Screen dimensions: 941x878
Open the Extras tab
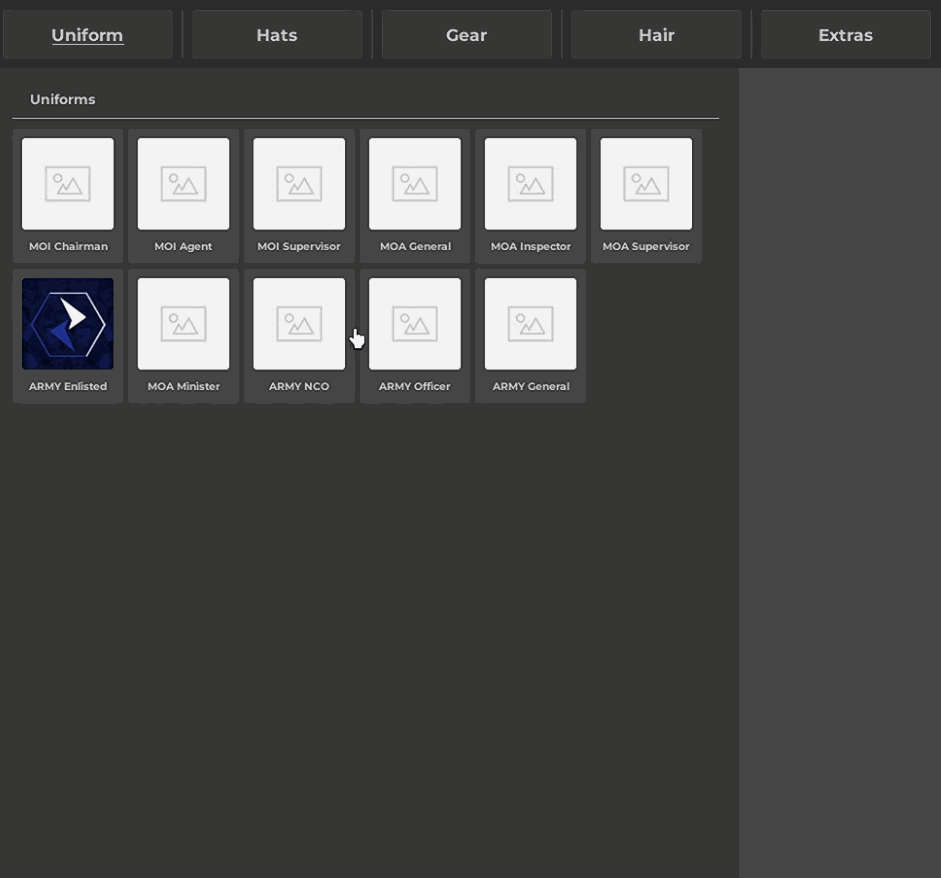tap(845, 35)
